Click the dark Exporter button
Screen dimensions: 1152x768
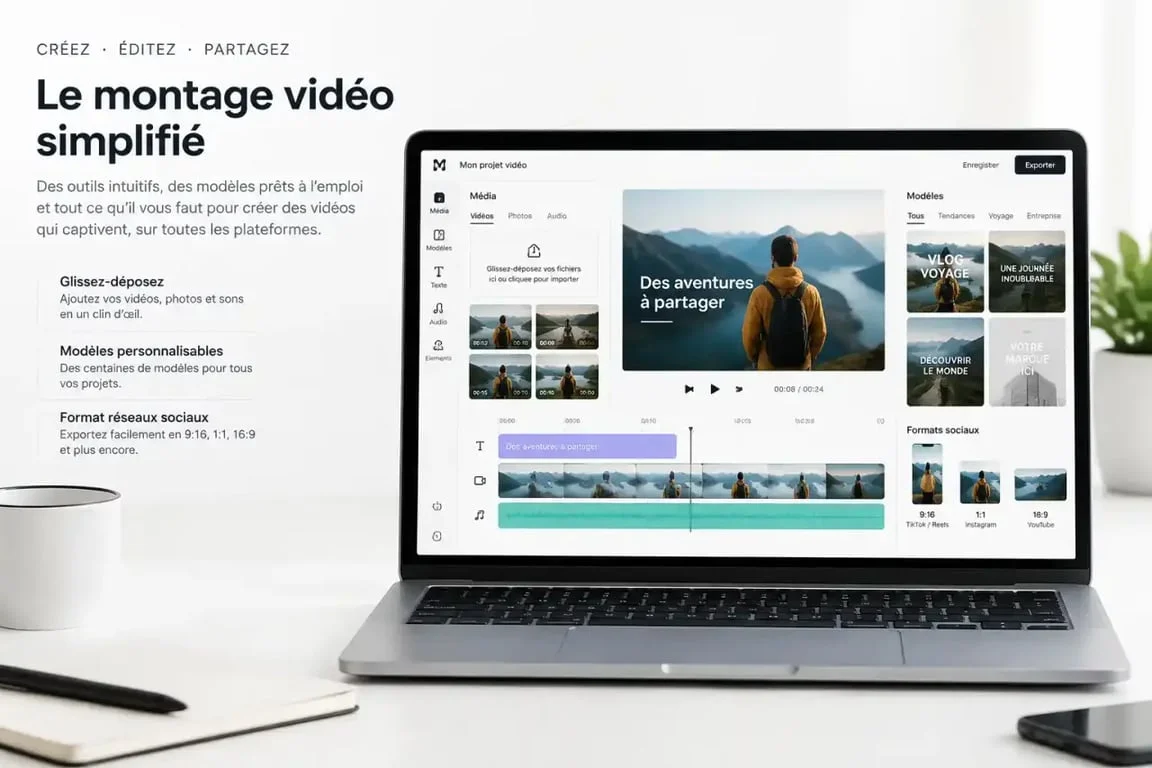pos(1040,165)
